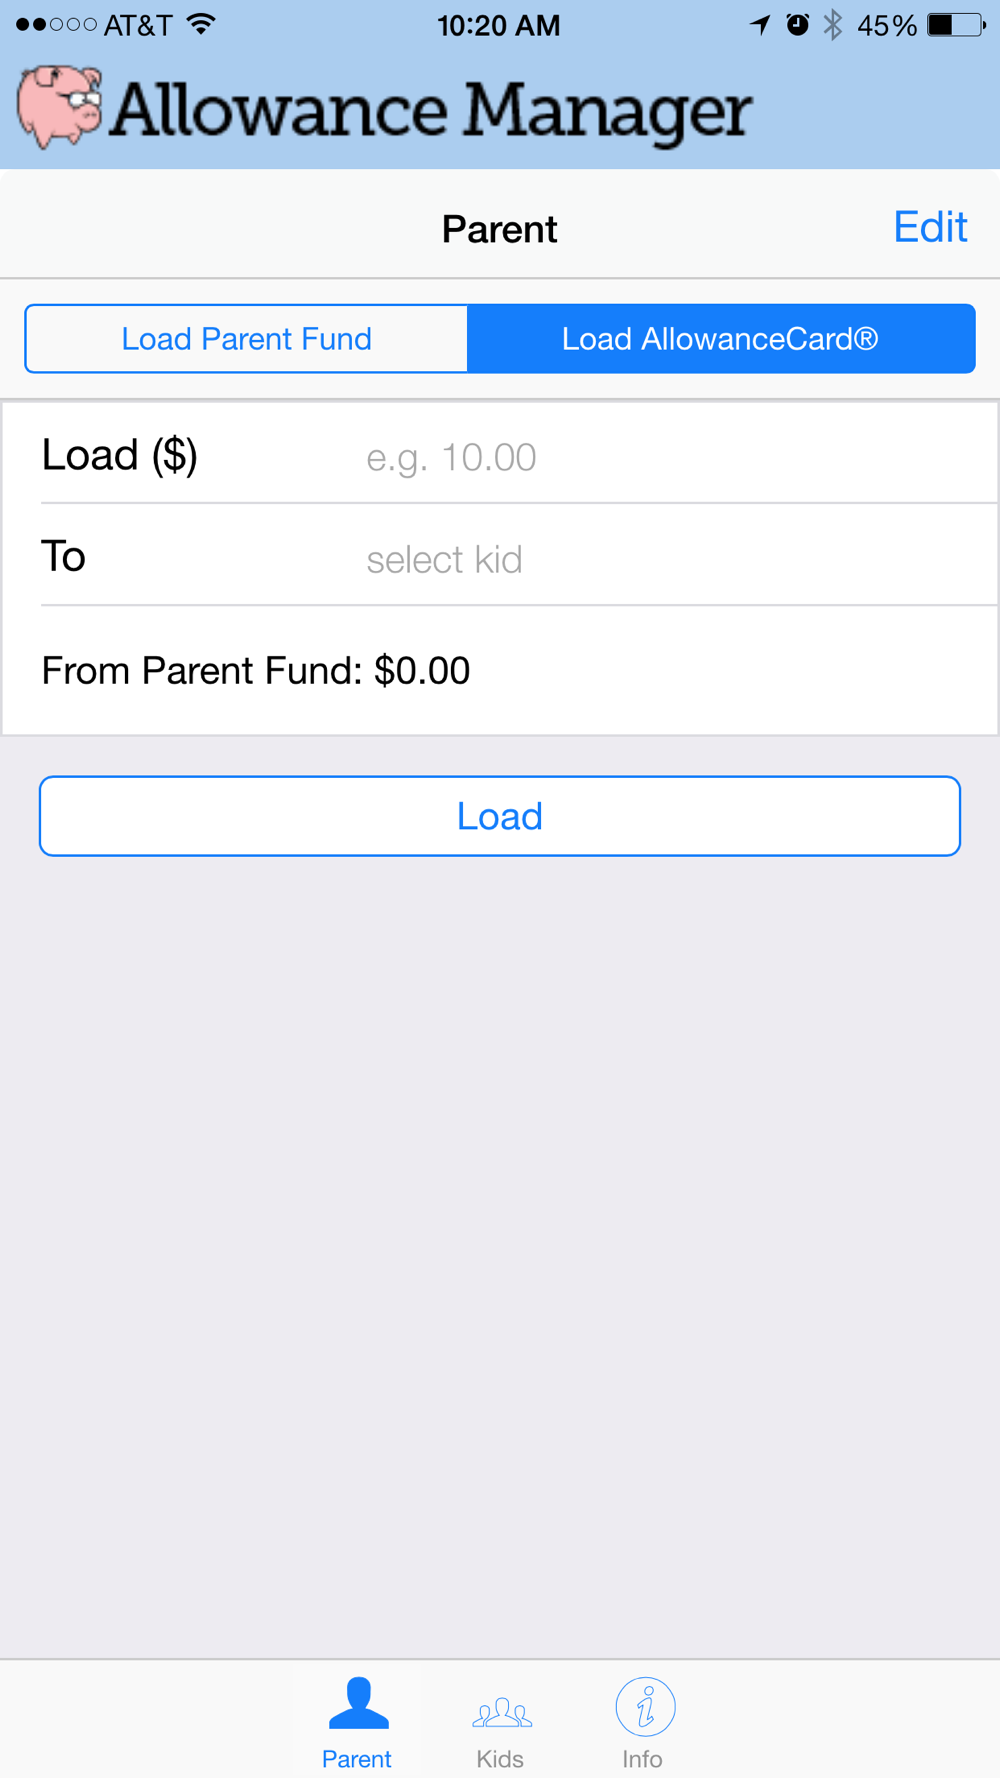1000x1778 pixels.
Task: Tap the Info tab label
Action: pyautogui.click(x=642, y=1759)
